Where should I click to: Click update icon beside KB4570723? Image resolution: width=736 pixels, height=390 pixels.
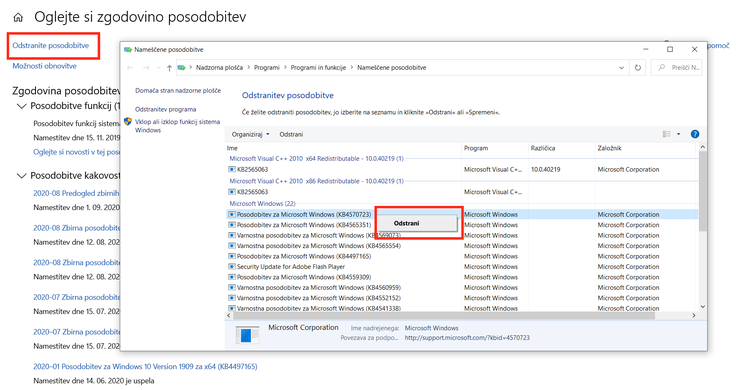(231, 214)
